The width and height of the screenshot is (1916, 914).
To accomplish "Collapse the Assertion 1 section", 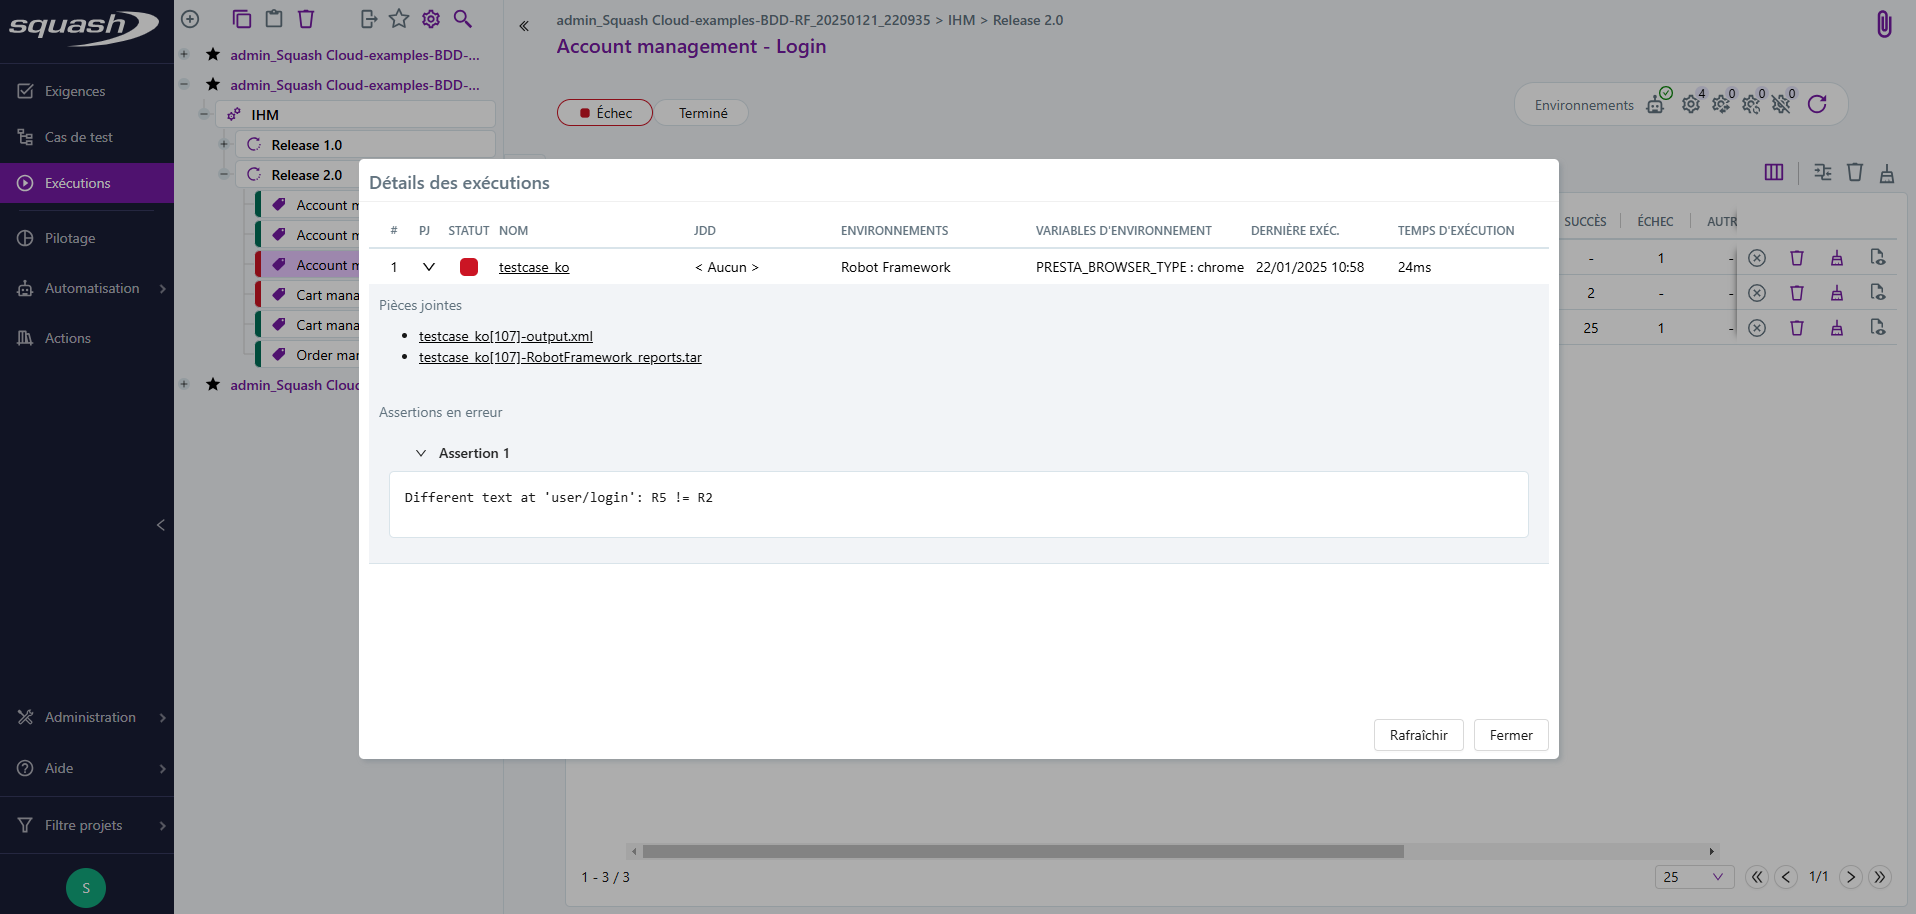I will pos(421,452).
